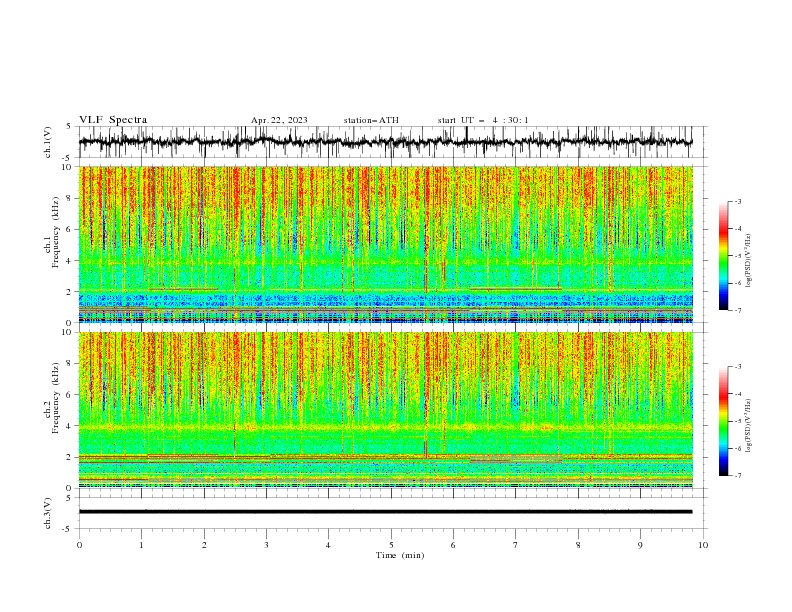Click the "-3" label on ch.1 color bar
The image size is (792, 612).
coord(738,201)
